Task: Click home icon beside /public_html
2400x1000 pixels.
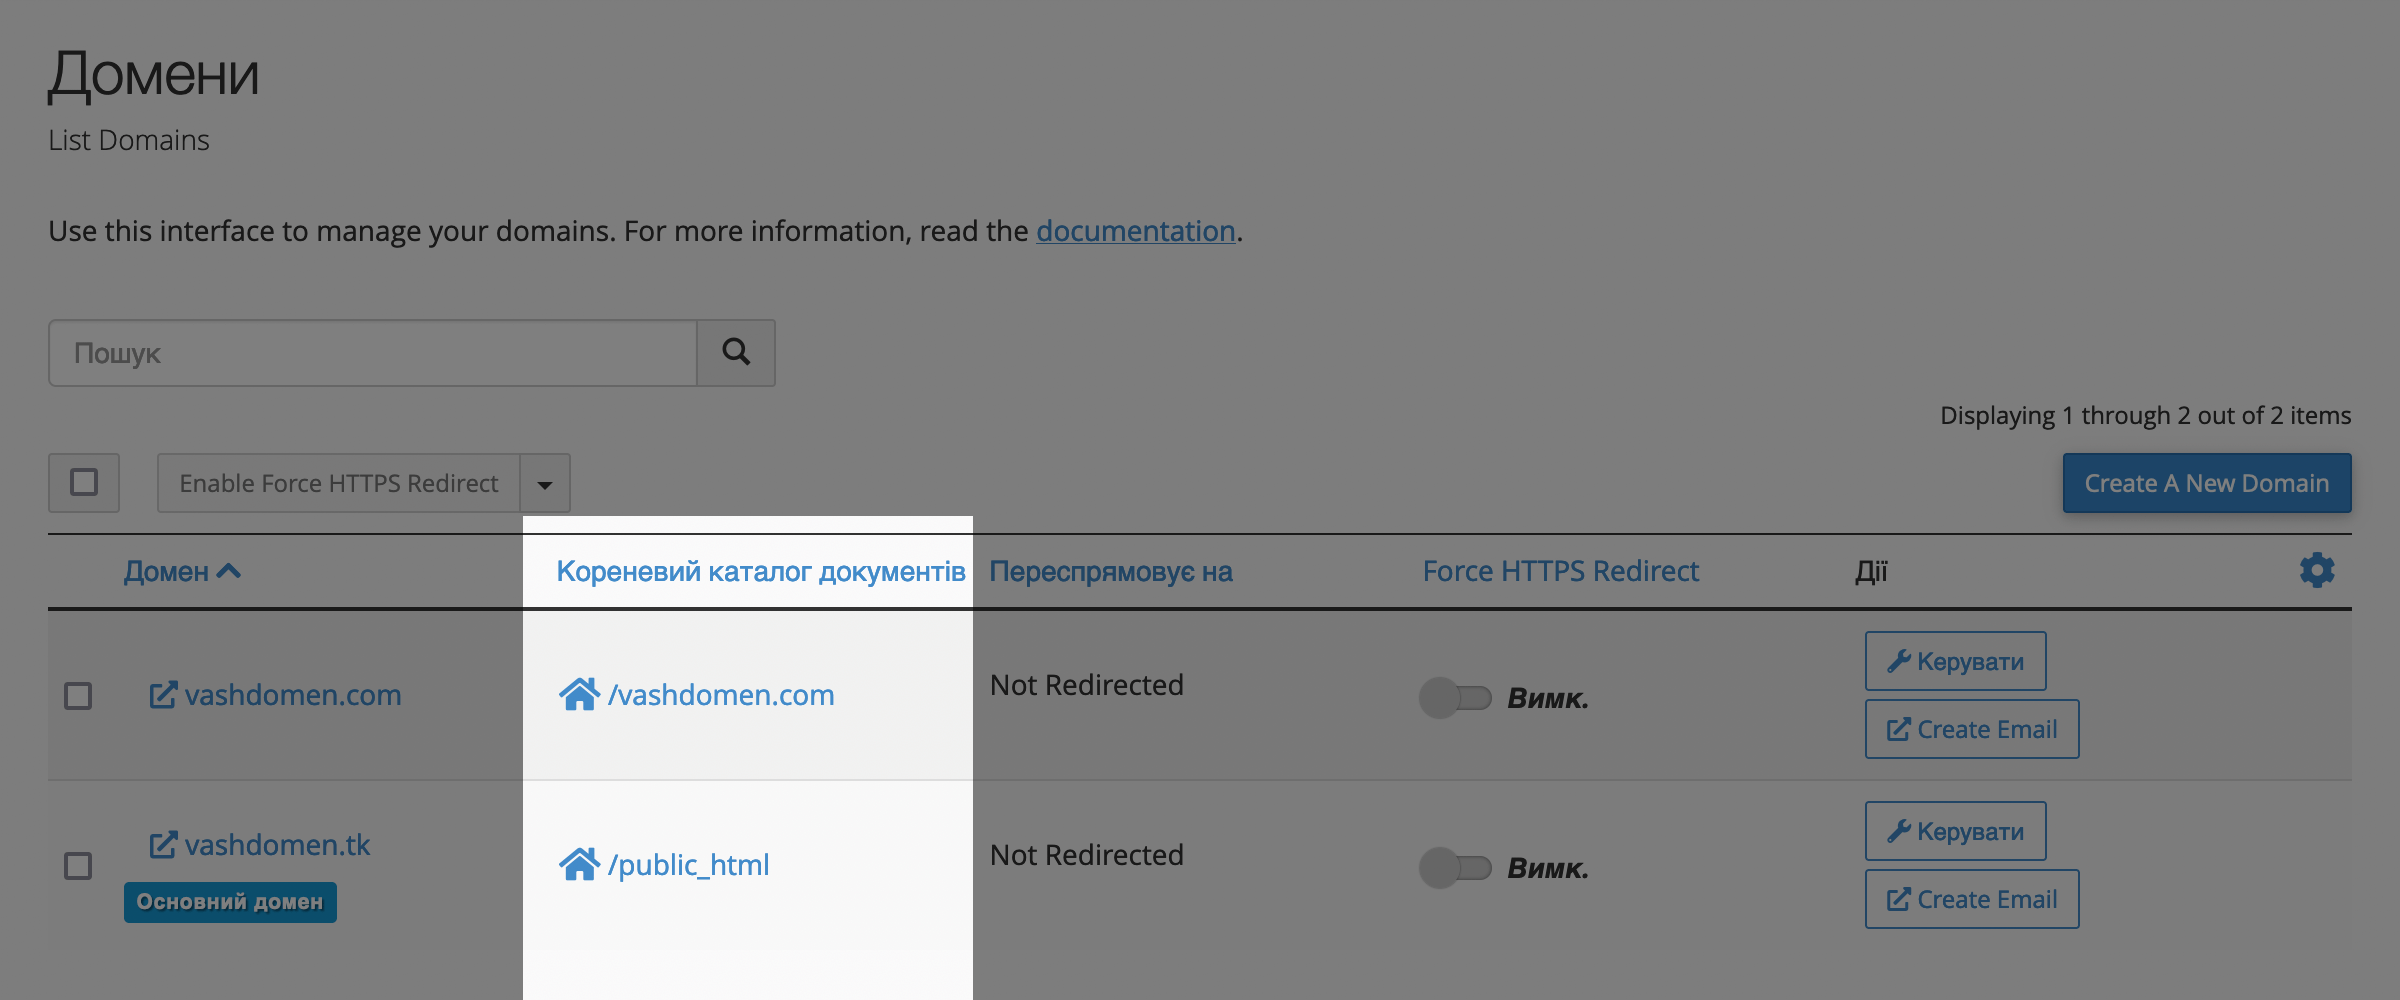Action: 579,863
